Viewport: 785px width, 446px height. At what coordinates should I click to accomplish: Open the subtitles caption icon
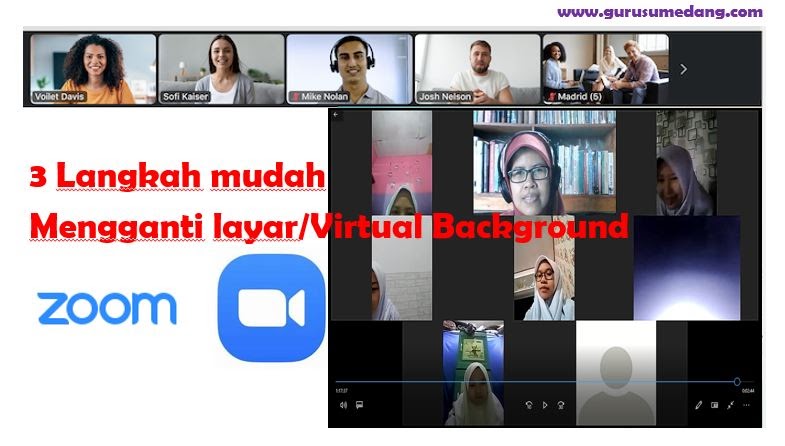(x=359, y=405)
